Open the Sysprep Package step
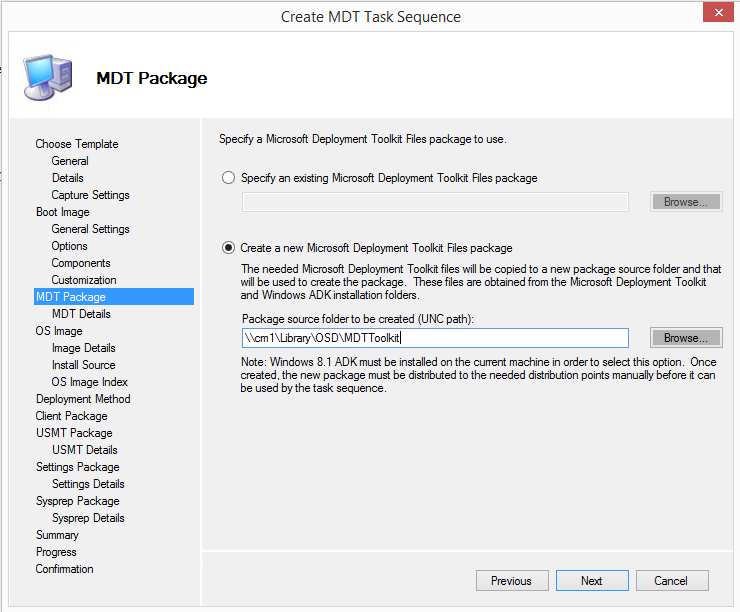This screenshot has width=740, height=612. click(78, 501)
